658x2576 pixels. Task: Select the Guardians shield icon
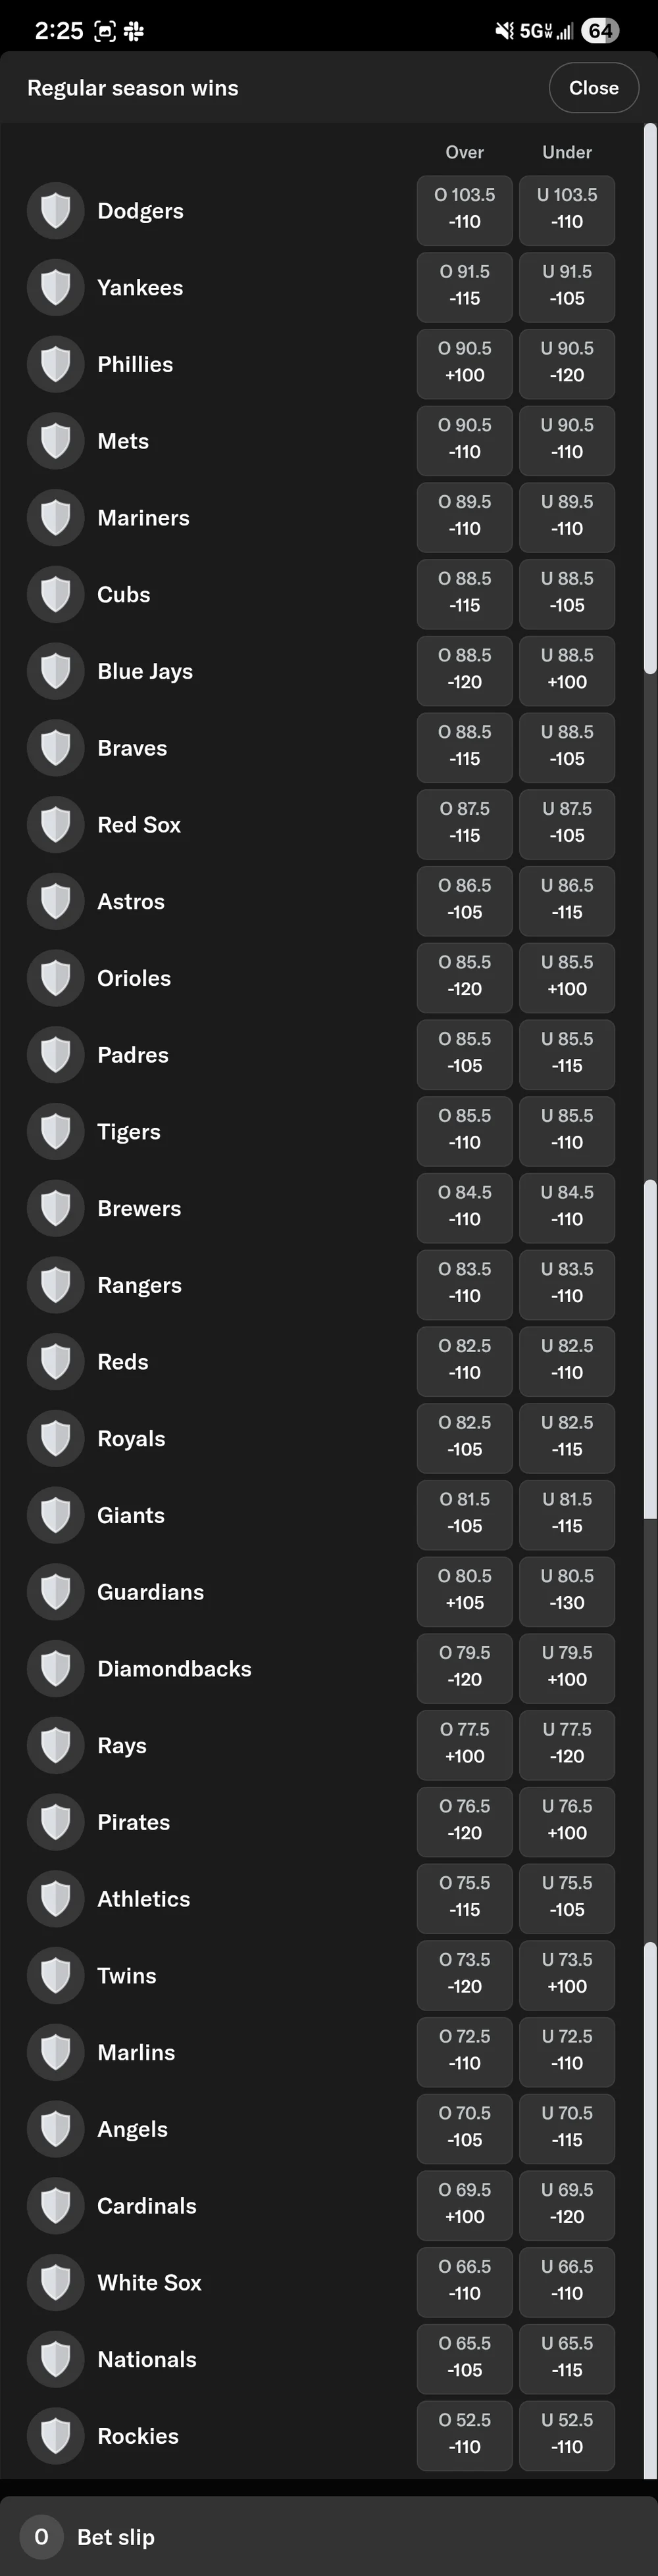pyautogui.click(x=55, y=1591)
